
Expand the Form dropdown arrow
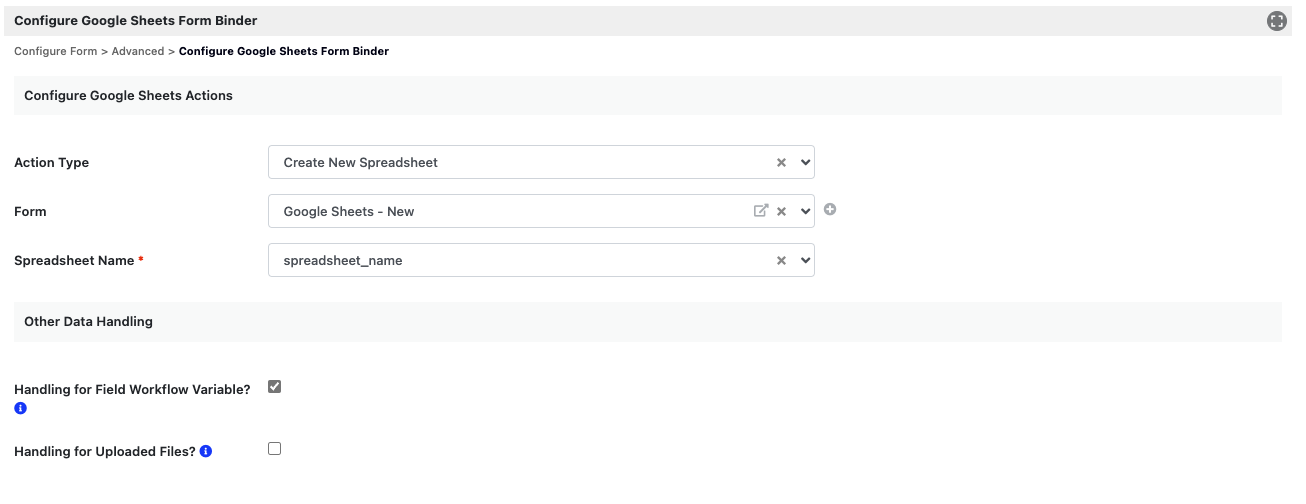(805, 212)
